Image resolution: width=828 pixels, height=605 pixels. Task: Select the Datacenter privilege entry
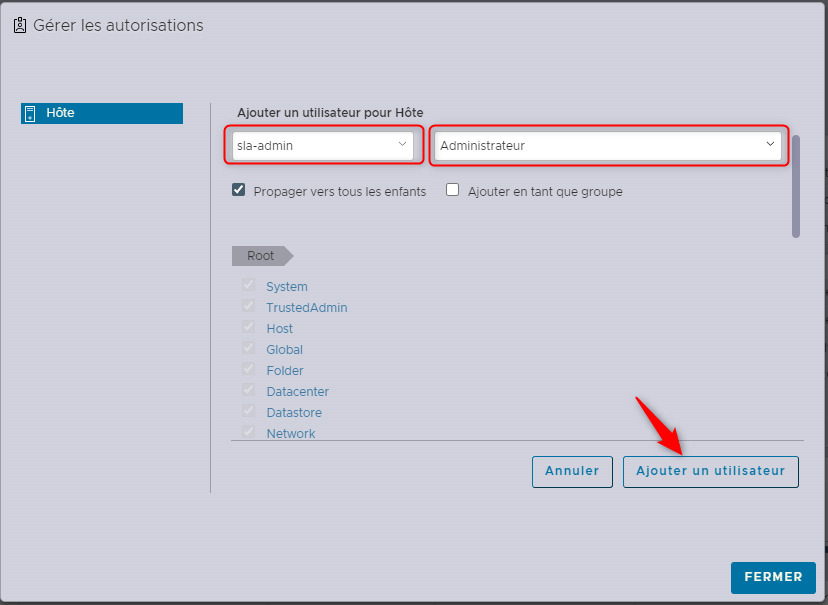point(297,392)
